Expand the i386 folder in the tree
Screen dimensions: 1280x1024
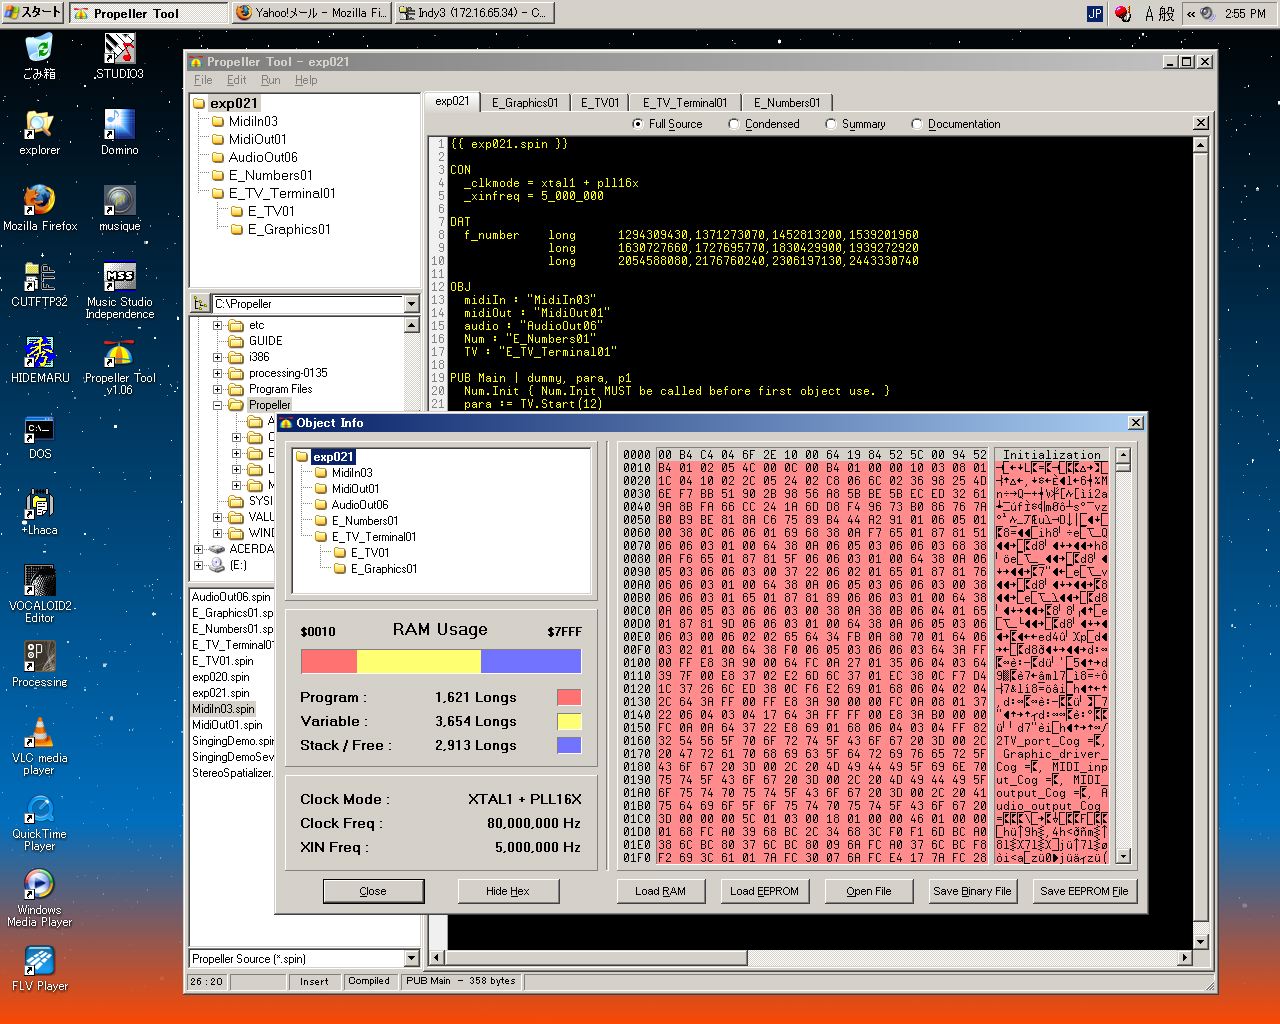coord(218,357)
